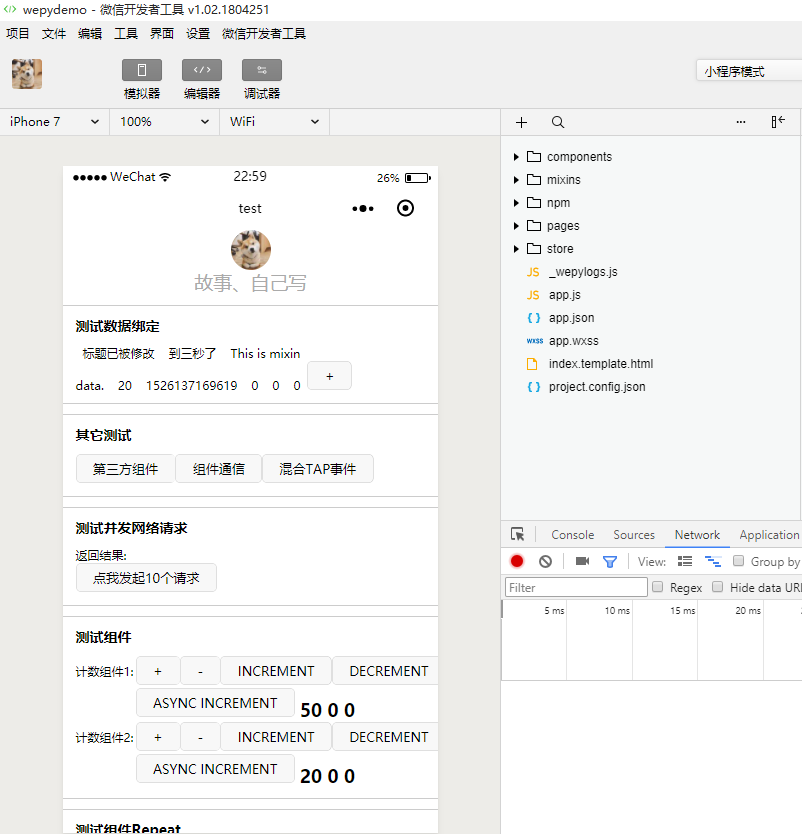Click INCREMENT for 计数组件2

coord(275,737)
